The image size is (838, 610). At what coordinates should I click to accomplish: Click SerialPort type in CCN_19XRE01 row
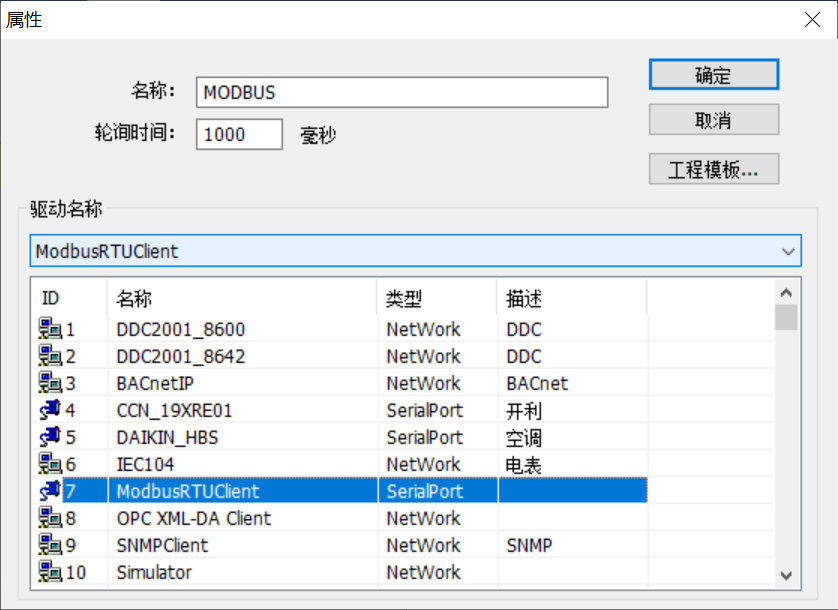pyautogui.click(x=425, y=411)
